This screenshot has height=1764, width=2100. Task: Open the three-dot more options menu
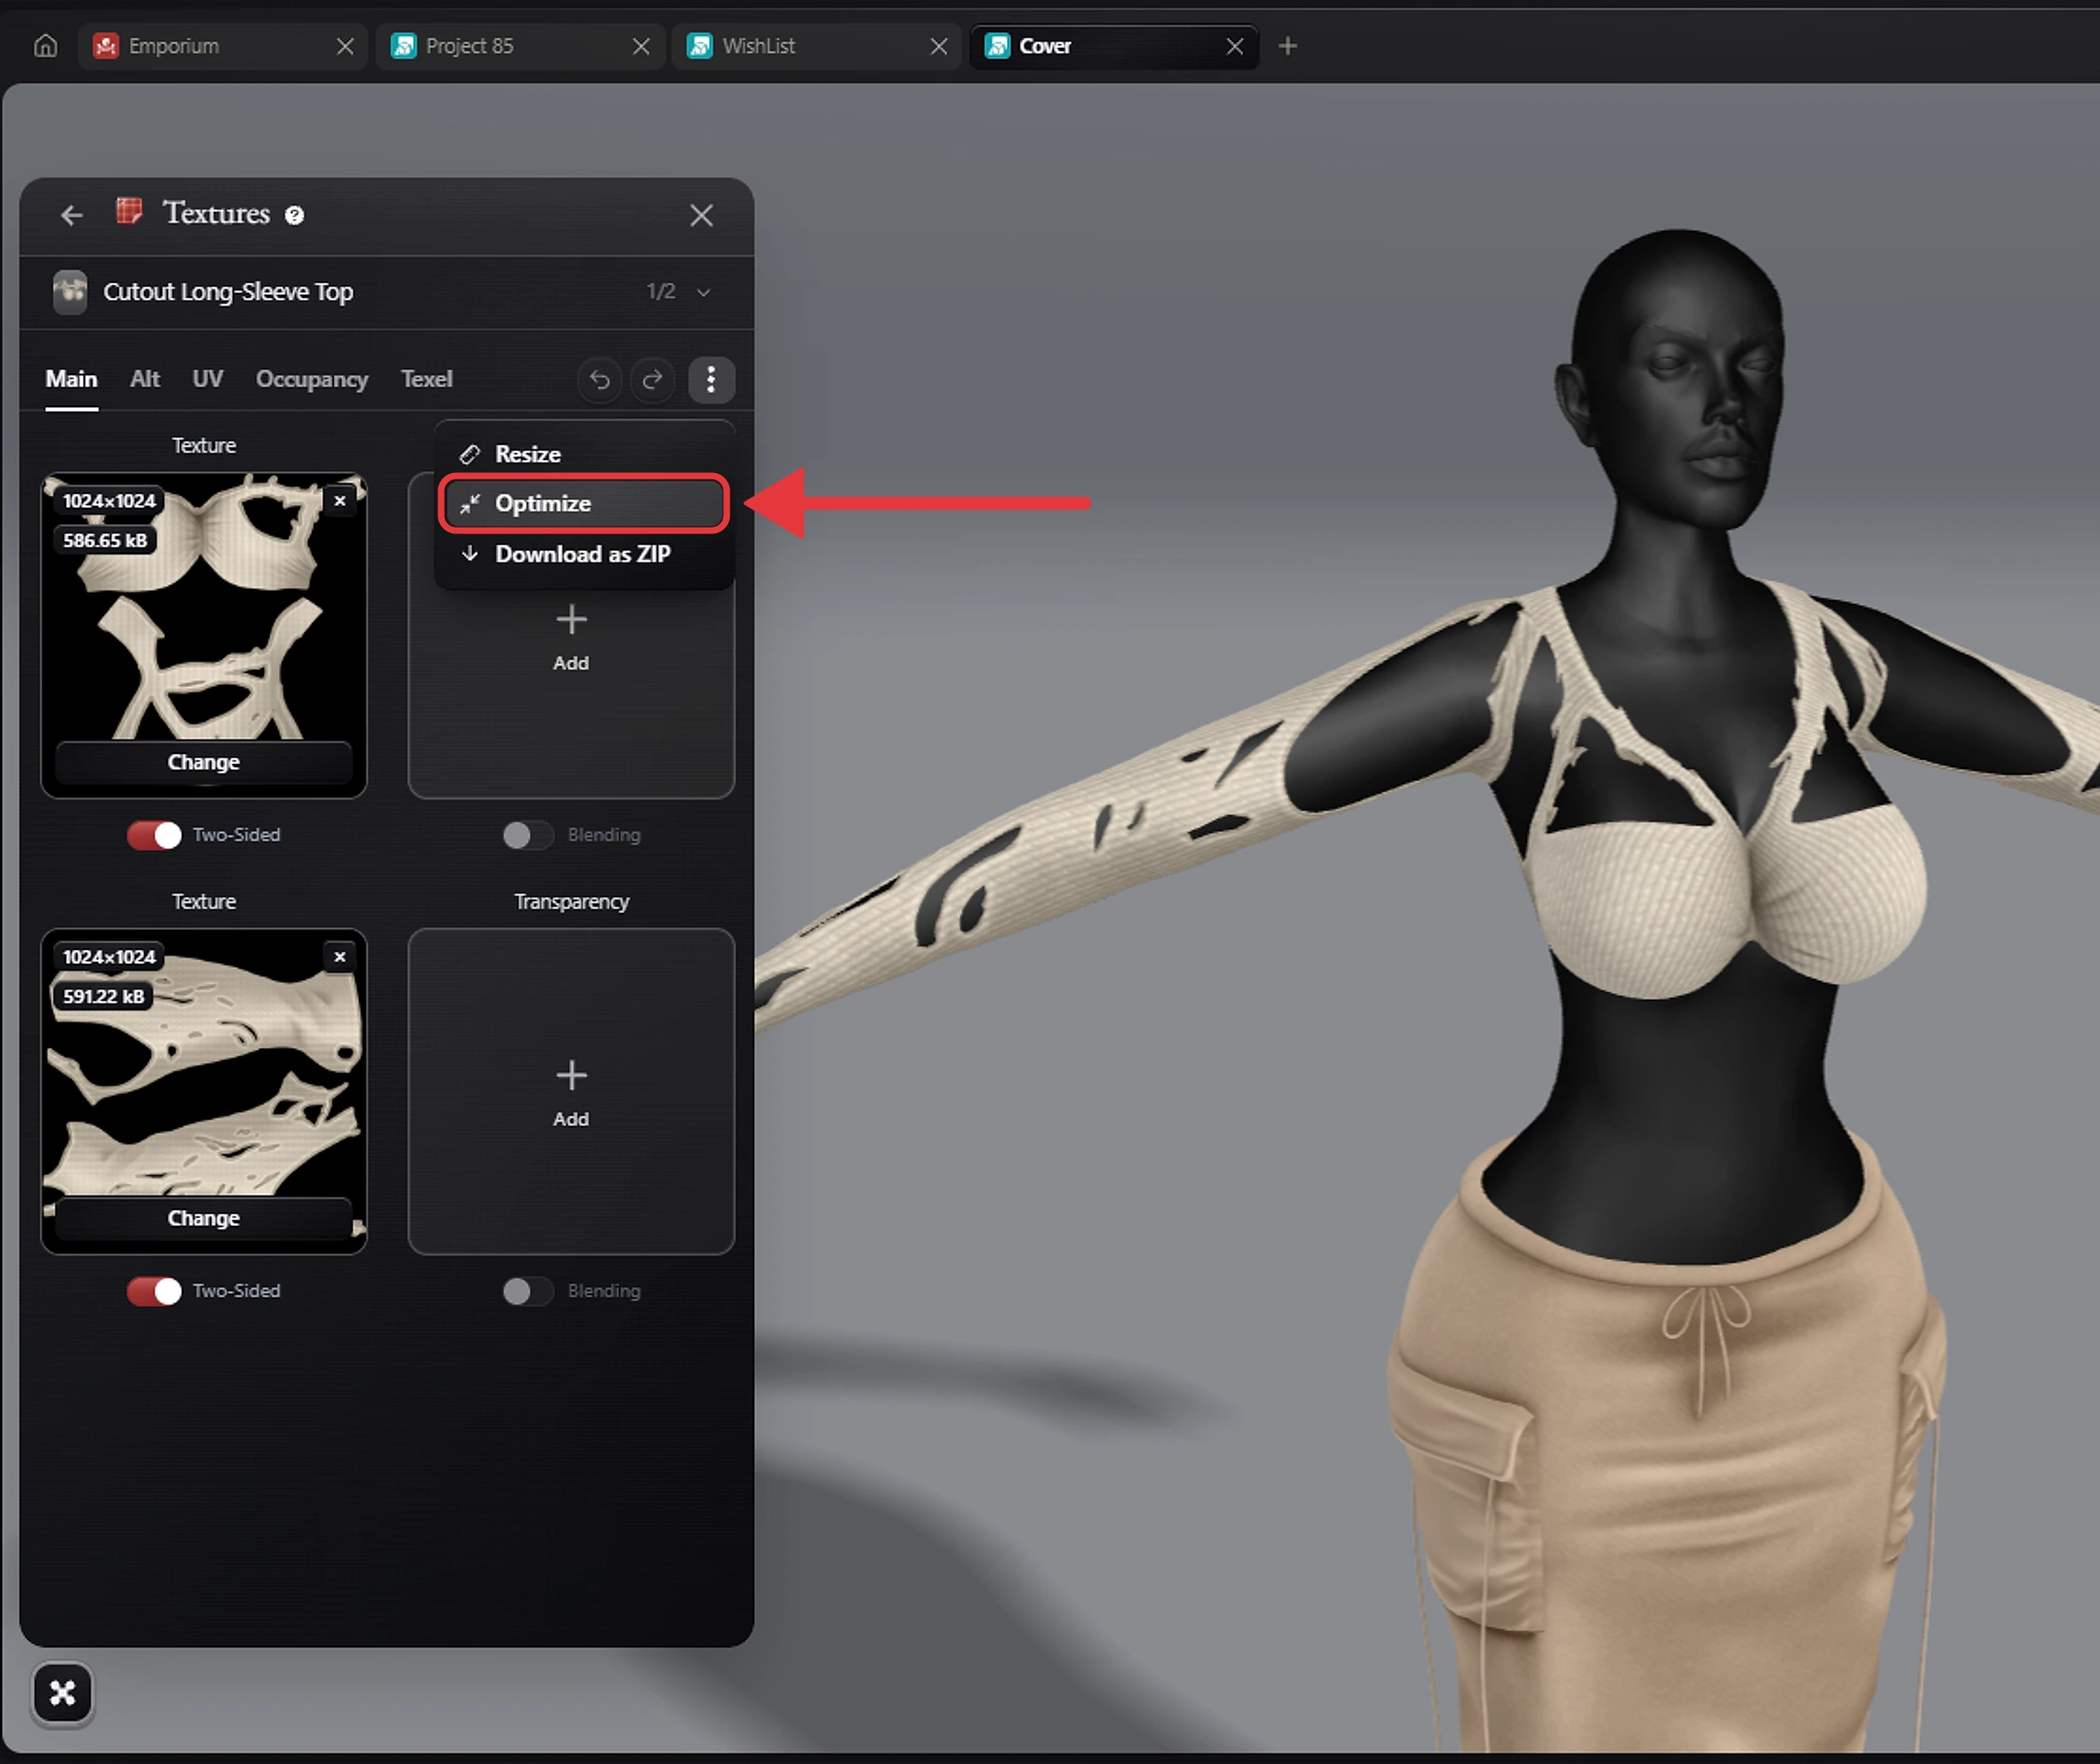point(711,380)
